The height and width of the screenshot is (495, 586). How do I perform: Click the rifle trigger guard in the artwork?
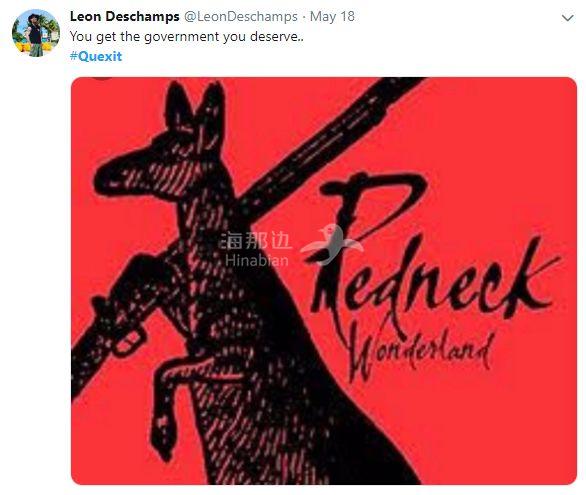click(127, 342)
